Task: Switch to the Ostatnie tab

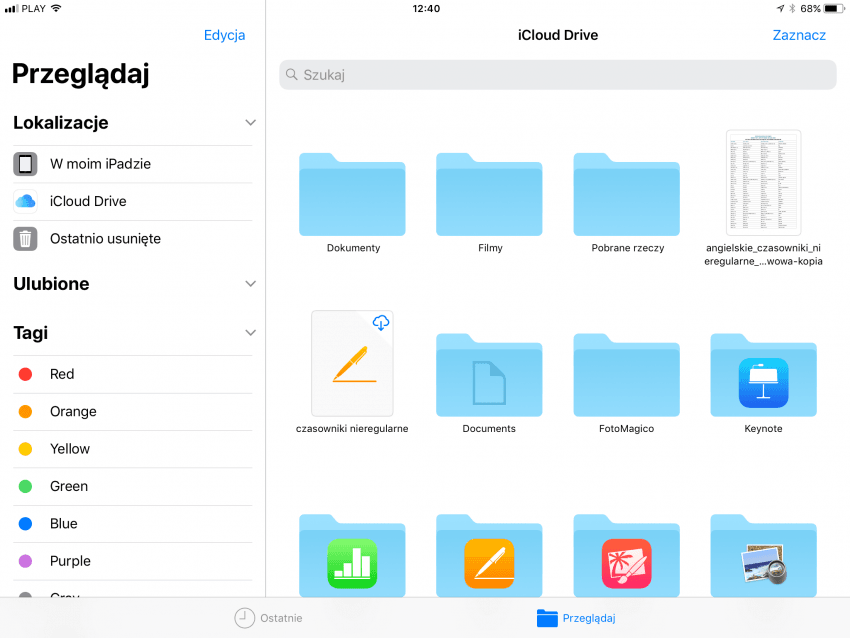Action: tap(268, 618)
